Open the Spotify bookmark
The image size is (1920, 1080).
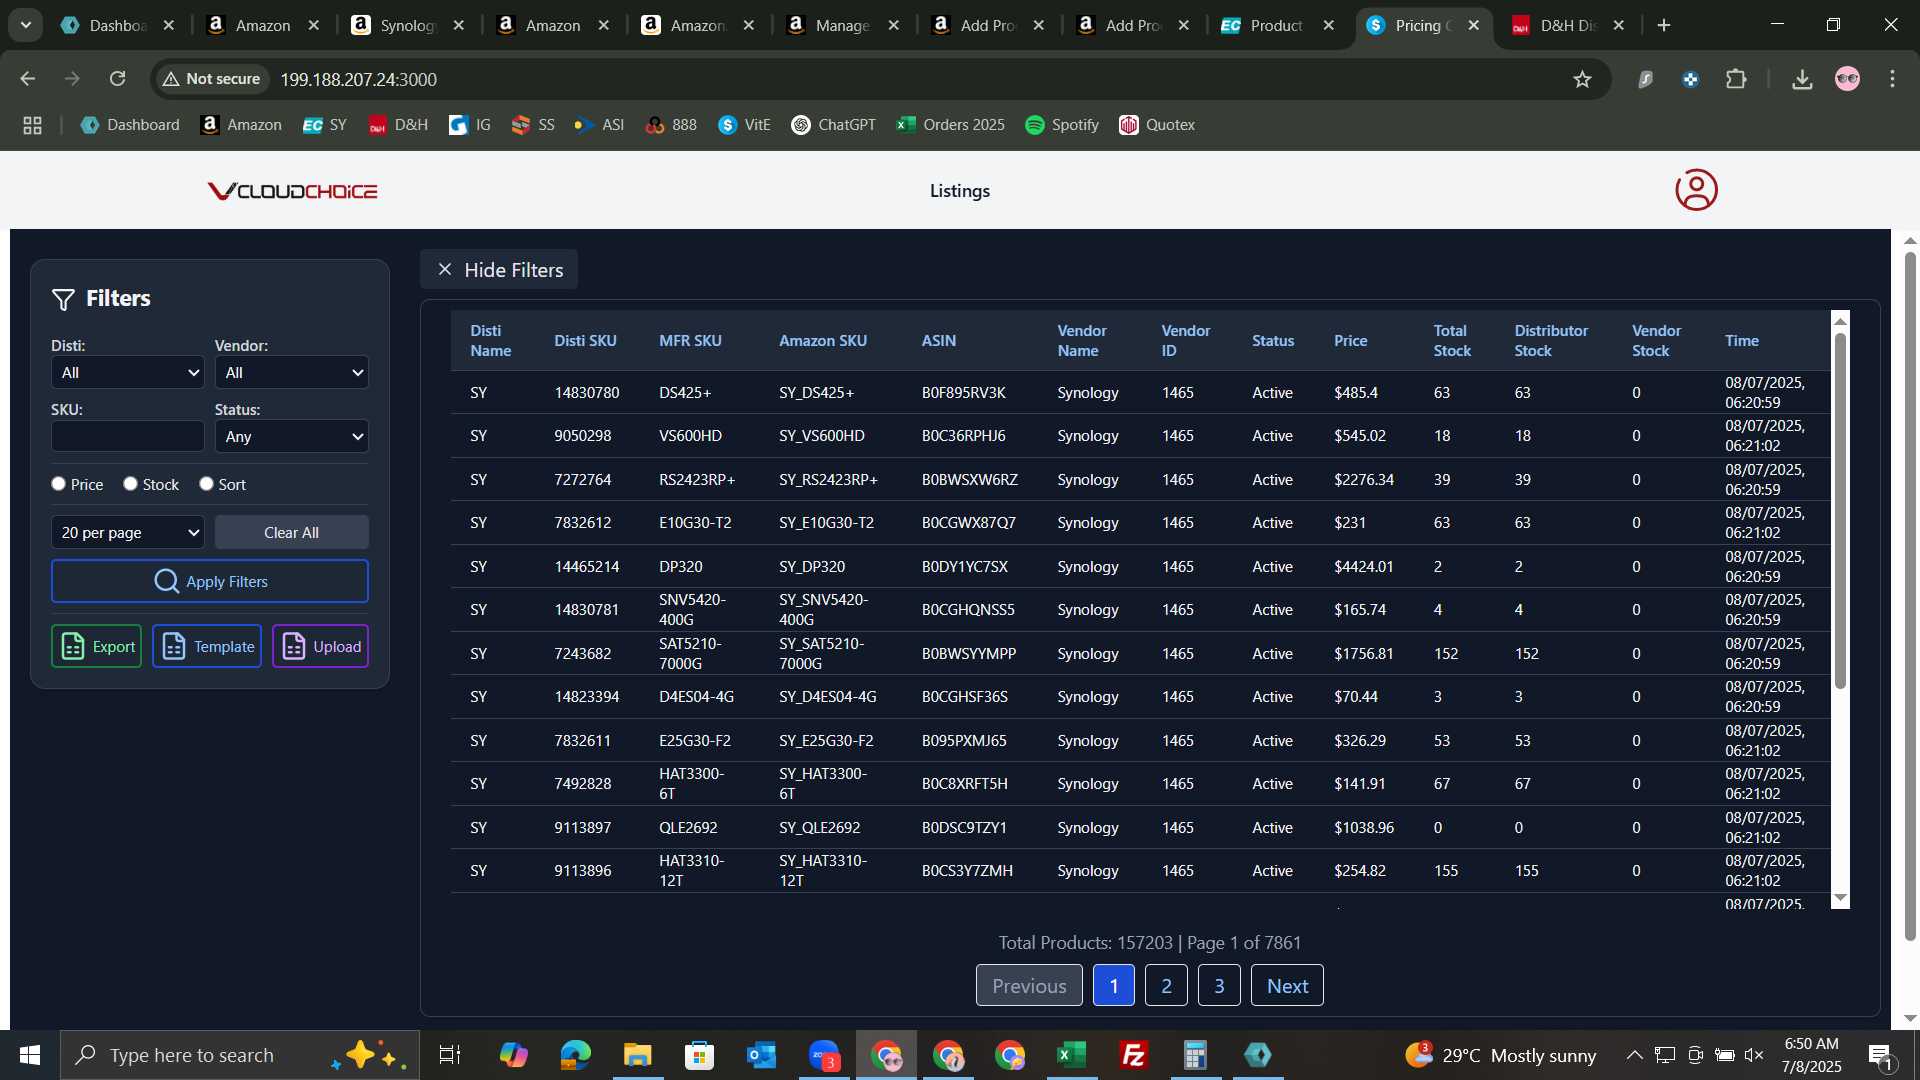tap(1062, 125)
